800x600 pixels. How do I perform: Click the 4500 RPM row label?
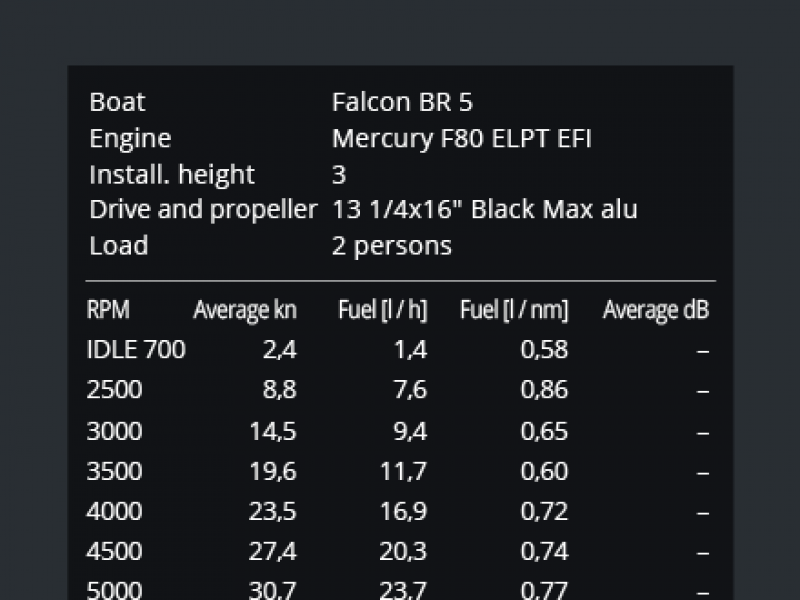pos(114,552)
